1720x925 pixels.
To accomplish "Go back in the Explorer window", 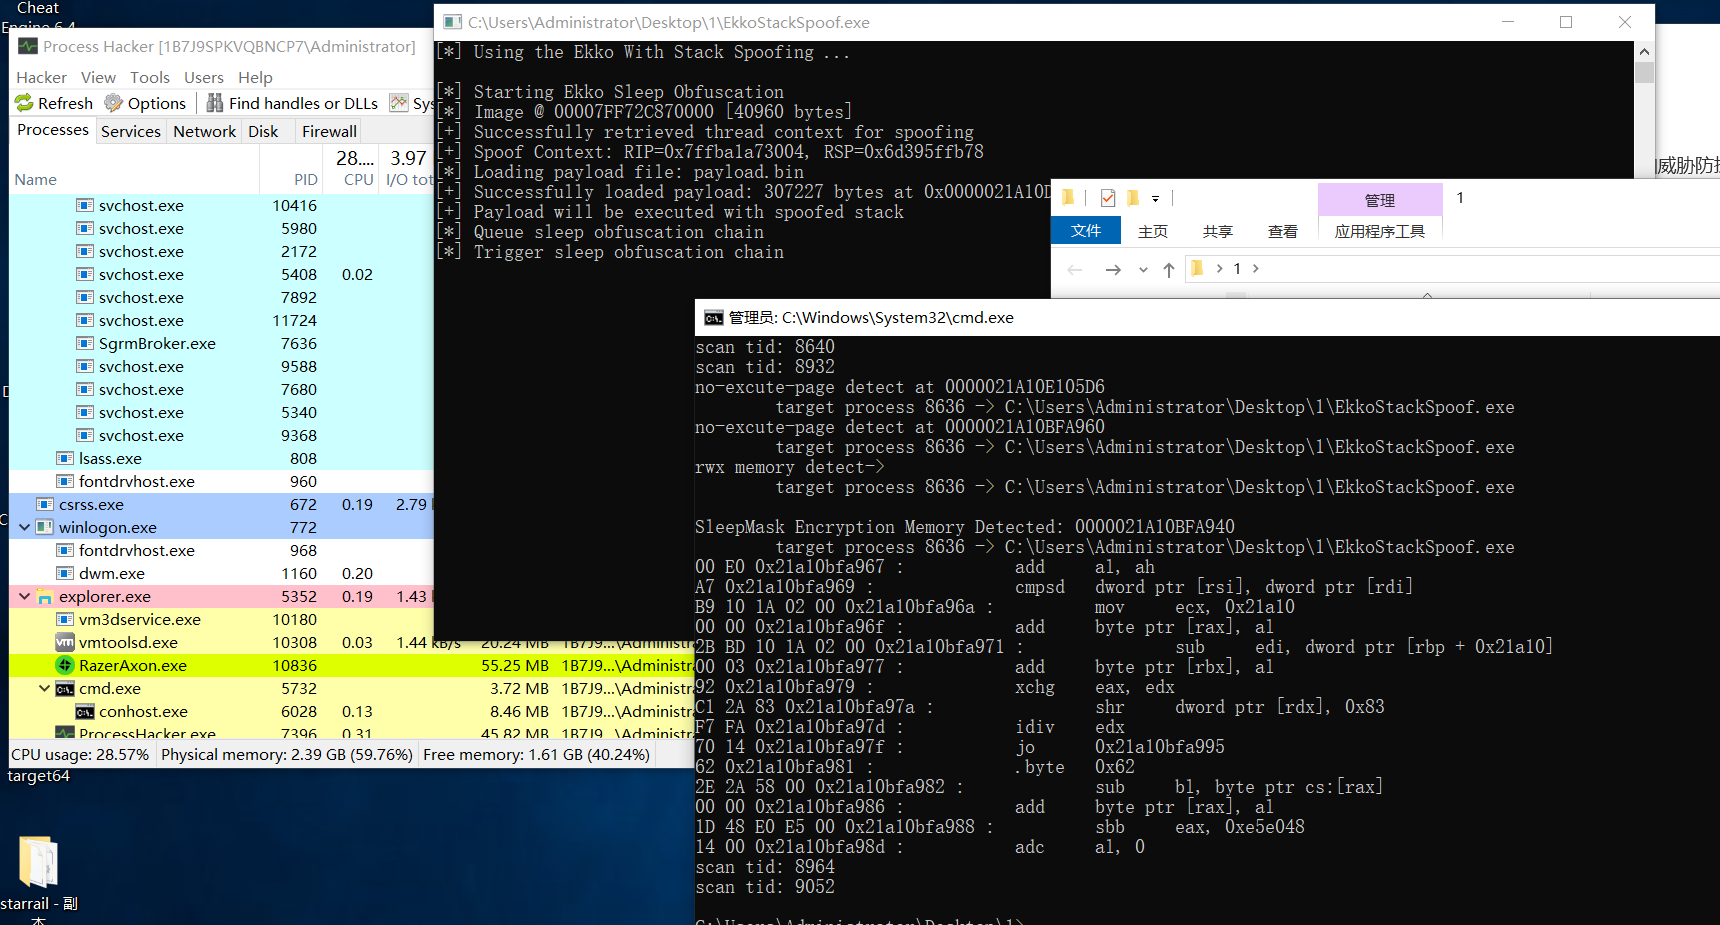I will [x=1075, y=269].
